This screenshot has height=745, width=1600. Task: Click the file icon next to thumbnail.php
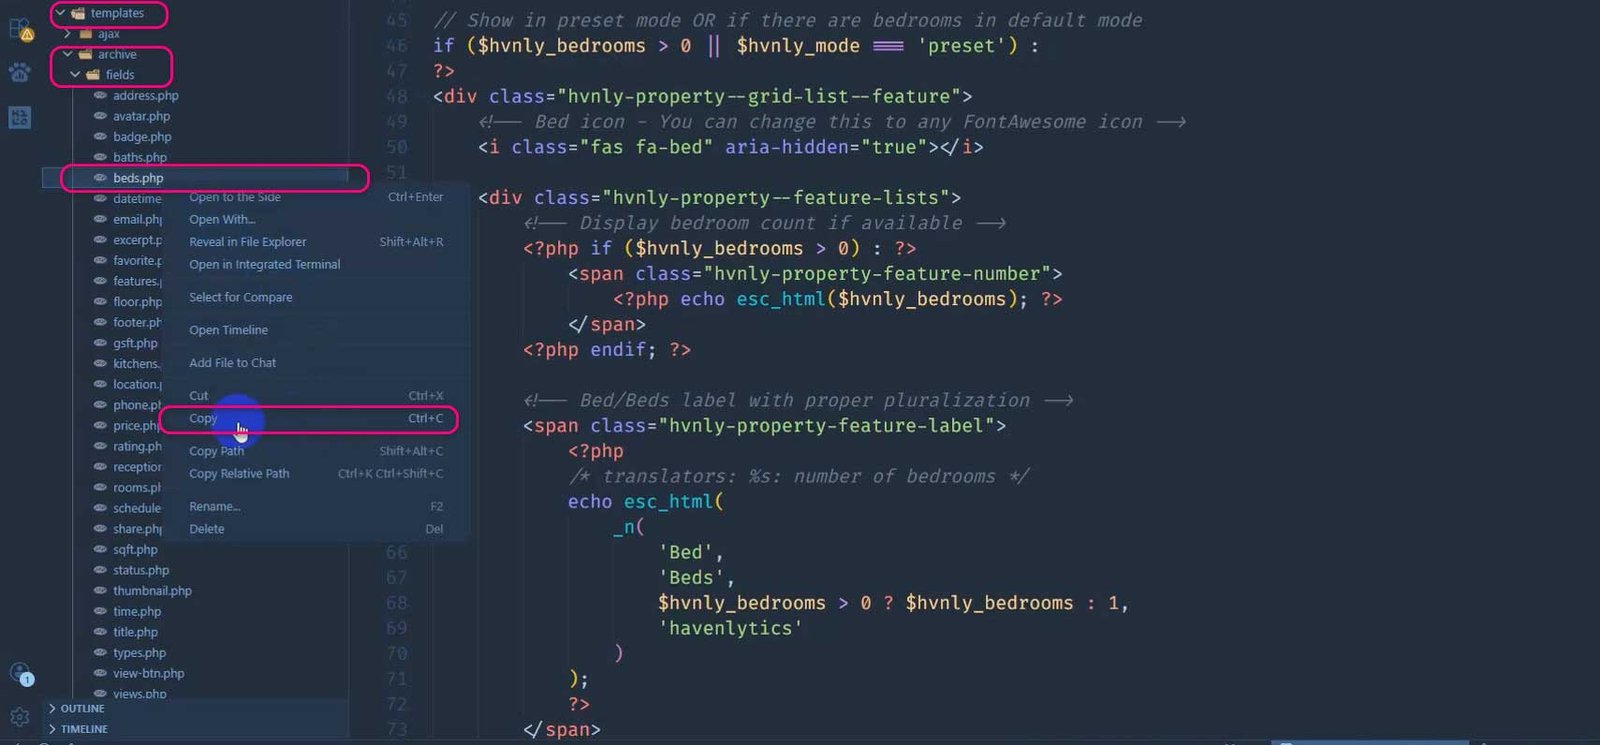[x=100, y=590]
